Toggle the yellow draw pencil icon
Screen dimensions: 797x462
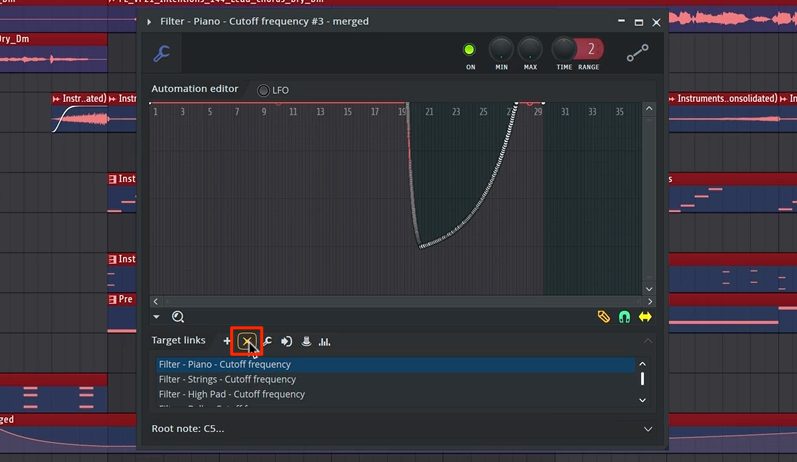click(603, 317)
